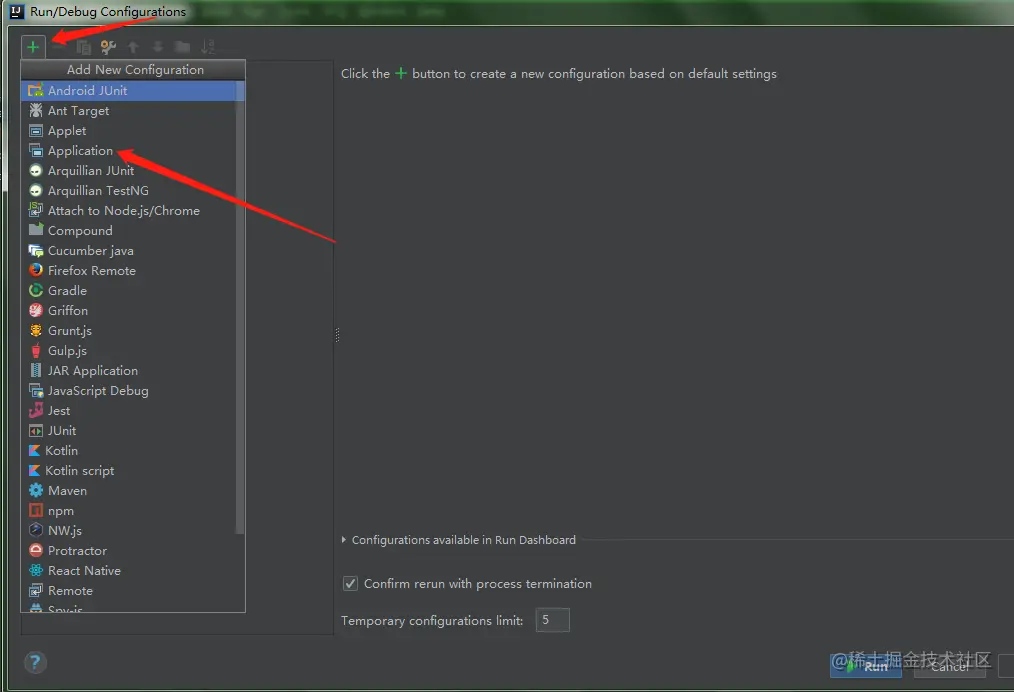Click the Move Down arrow icon
The image size is (1014, 692).
(x=158, y=47)
